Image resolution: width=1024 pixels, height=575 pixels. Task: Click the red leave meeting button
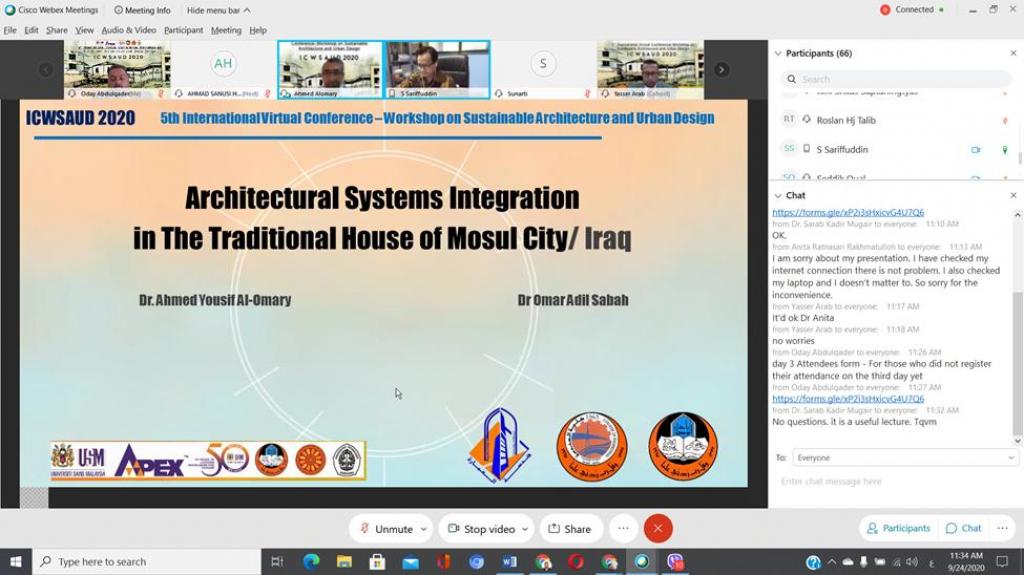[x=657, y=528]
